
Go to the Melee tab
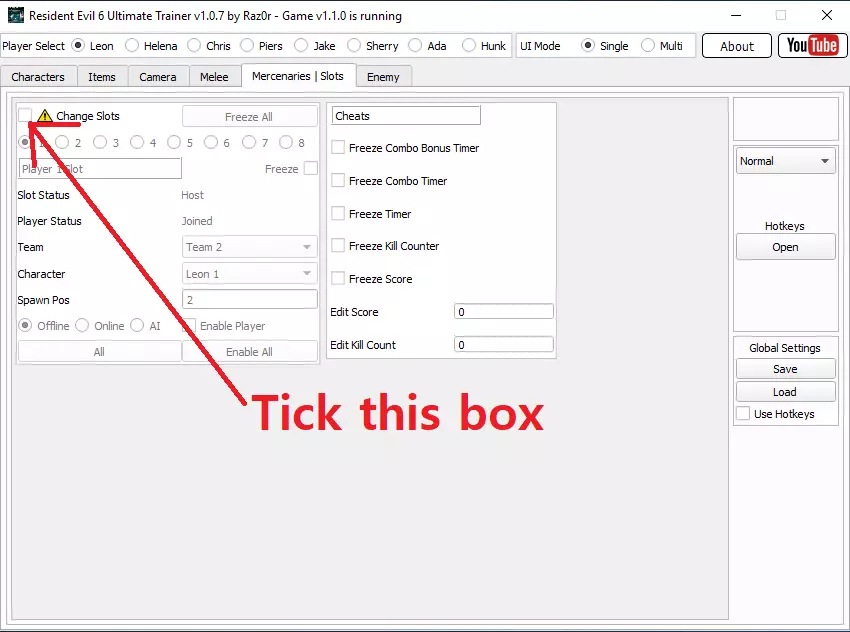click(214, 77)
